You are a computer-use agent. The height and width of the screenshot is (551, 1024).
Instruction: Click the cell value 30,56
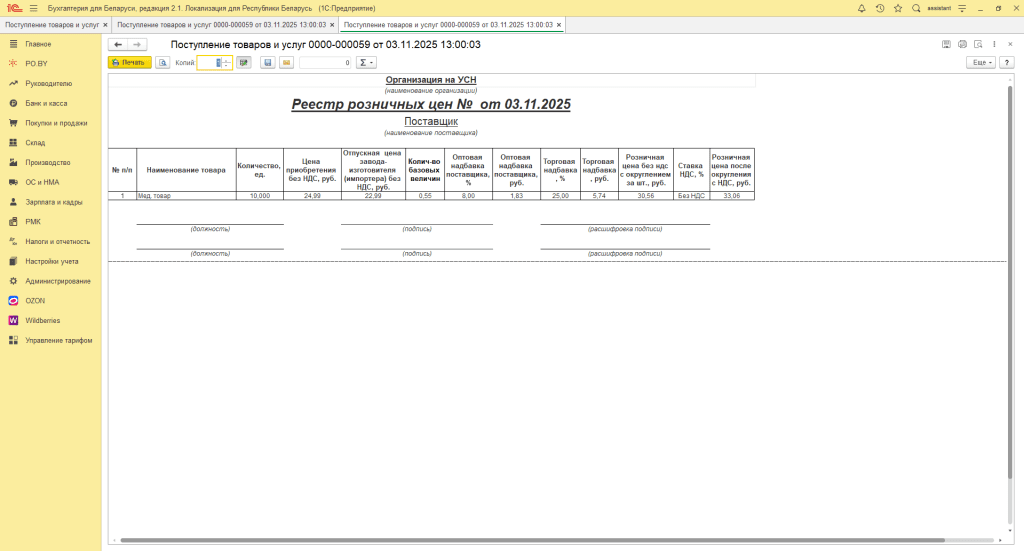click(x=646, y=196)
